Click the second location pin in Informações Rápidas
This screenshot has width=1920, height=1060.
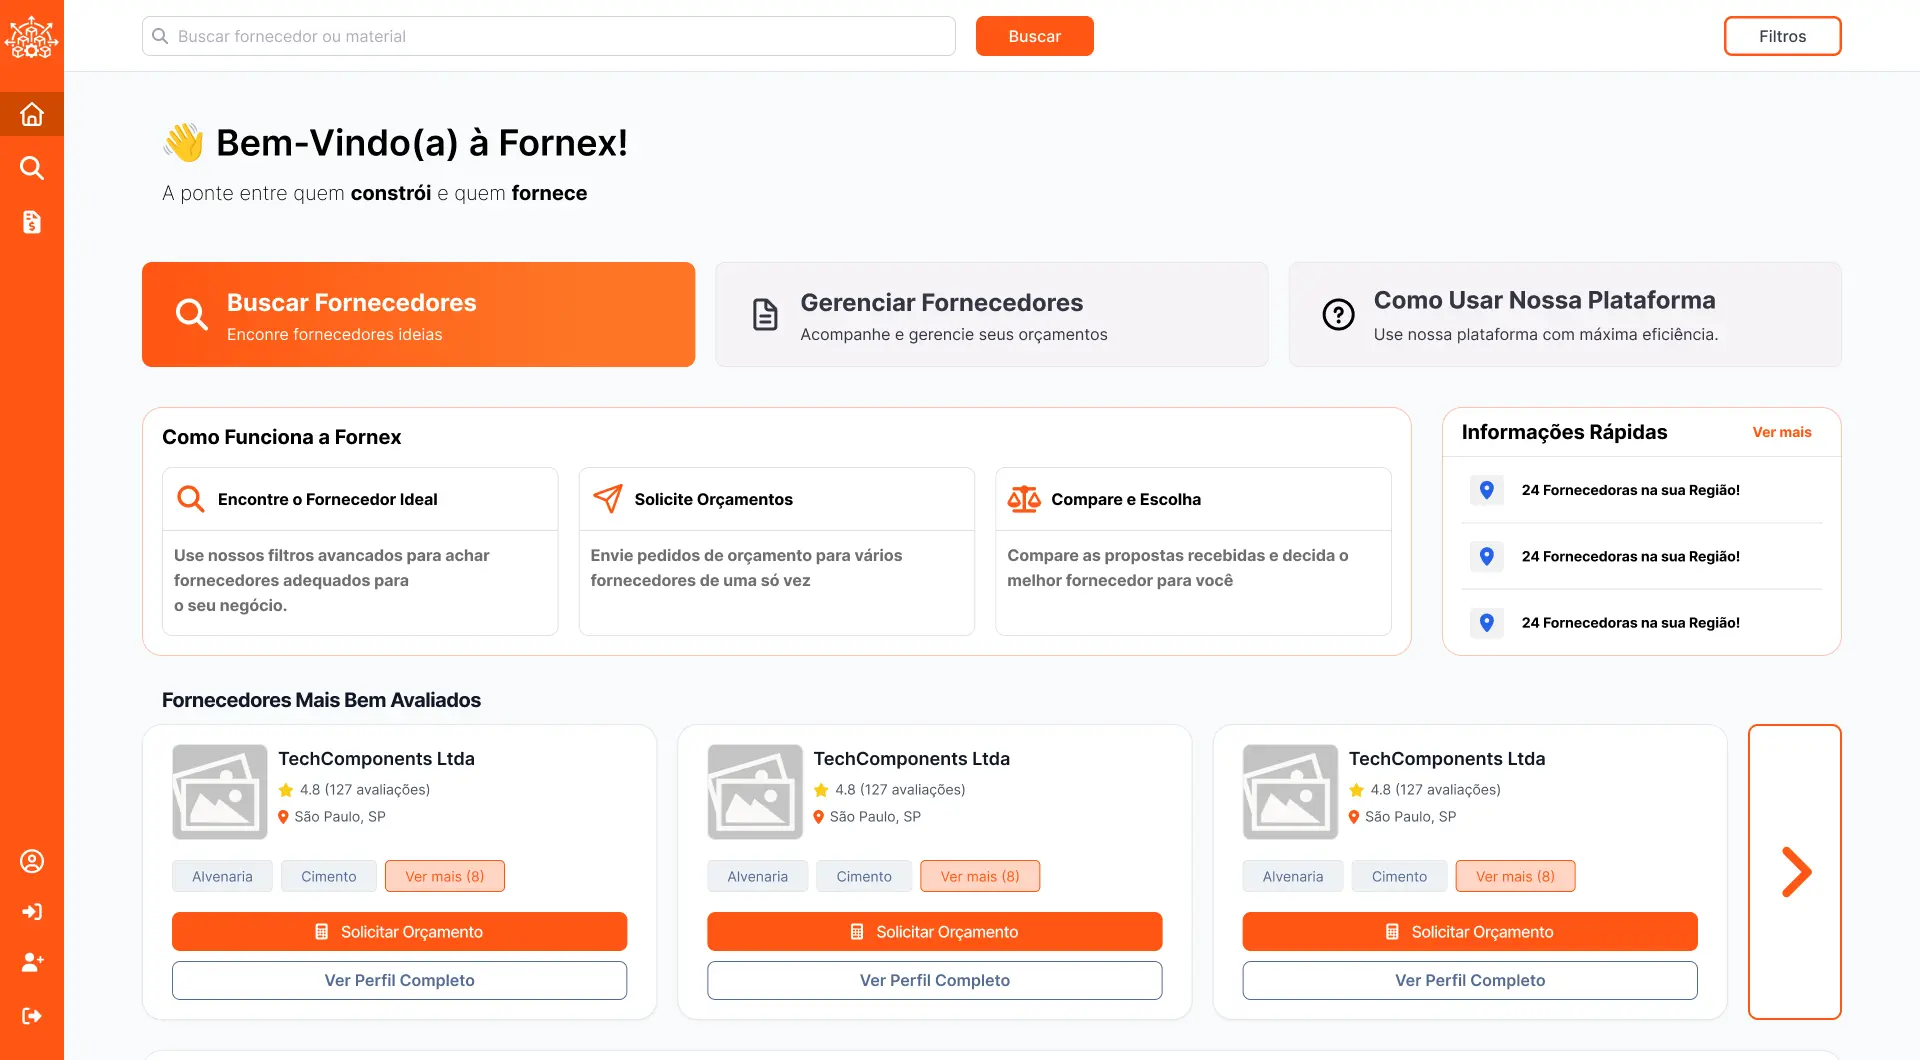pos(1487,556)
